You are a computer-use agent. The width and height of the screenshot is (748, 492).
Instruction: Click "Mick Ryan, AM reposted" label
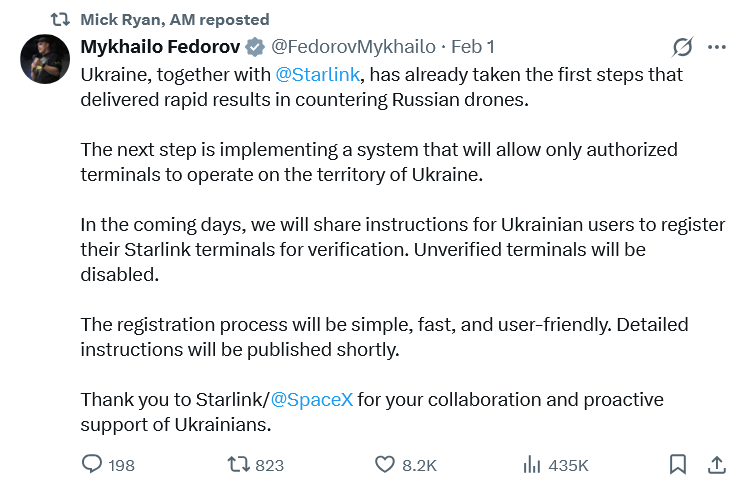(174, 19)
